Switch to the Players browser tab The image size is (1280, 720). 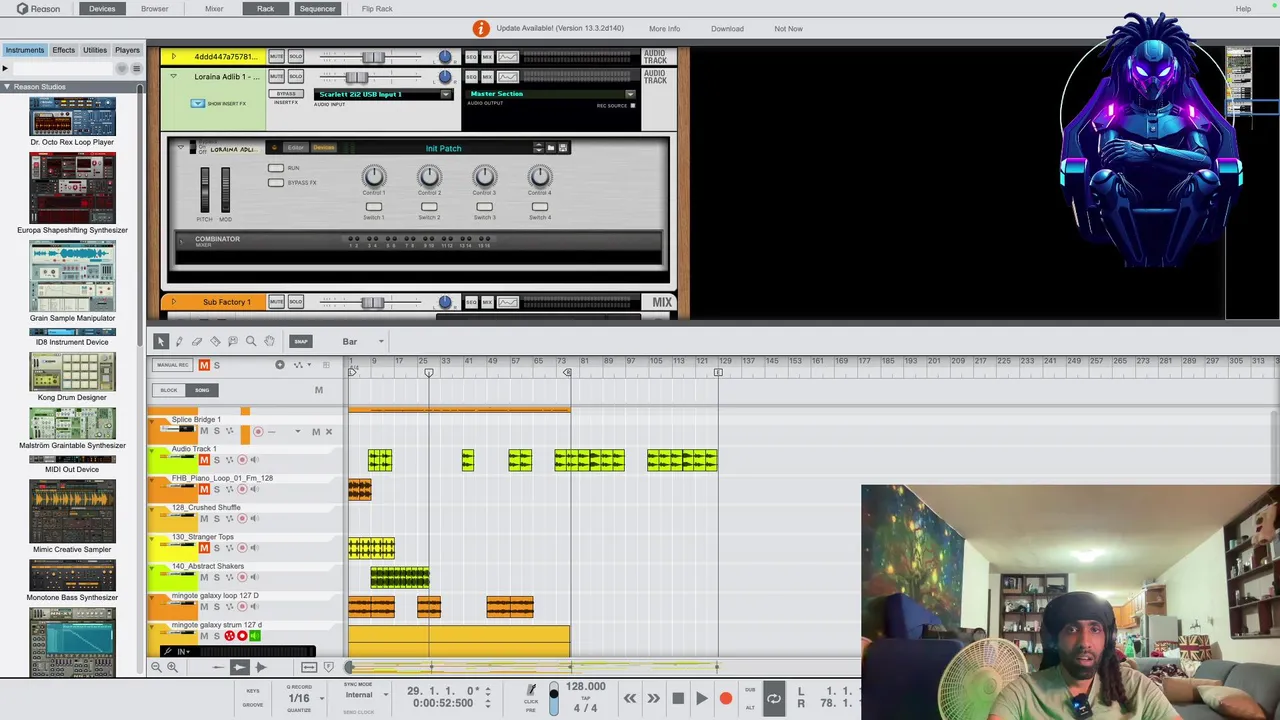[127, 50]
